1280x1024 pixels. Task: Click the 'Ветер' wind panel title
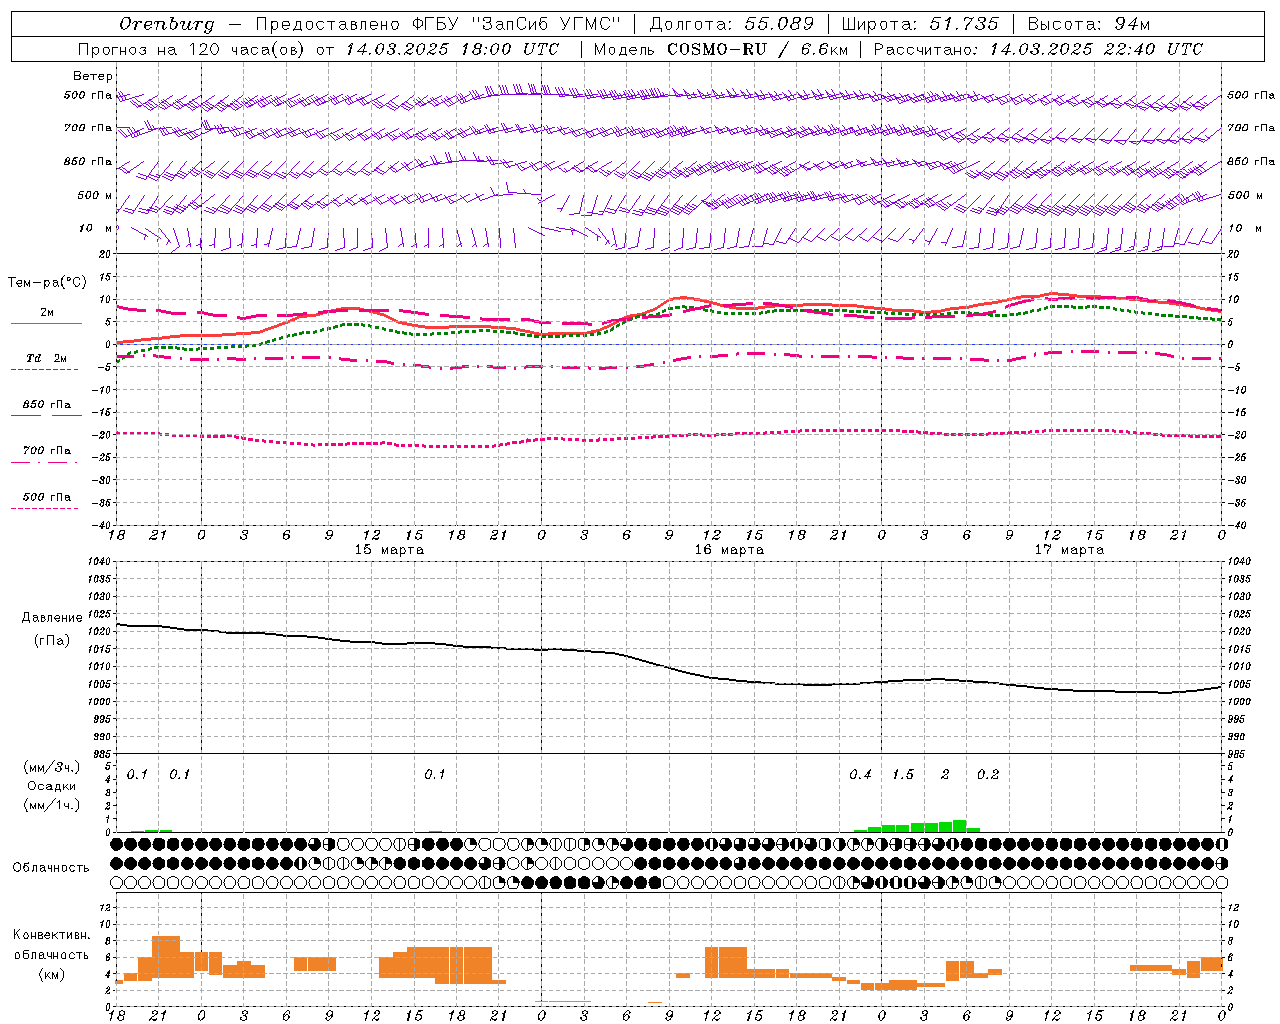click(x=93, y=76)
